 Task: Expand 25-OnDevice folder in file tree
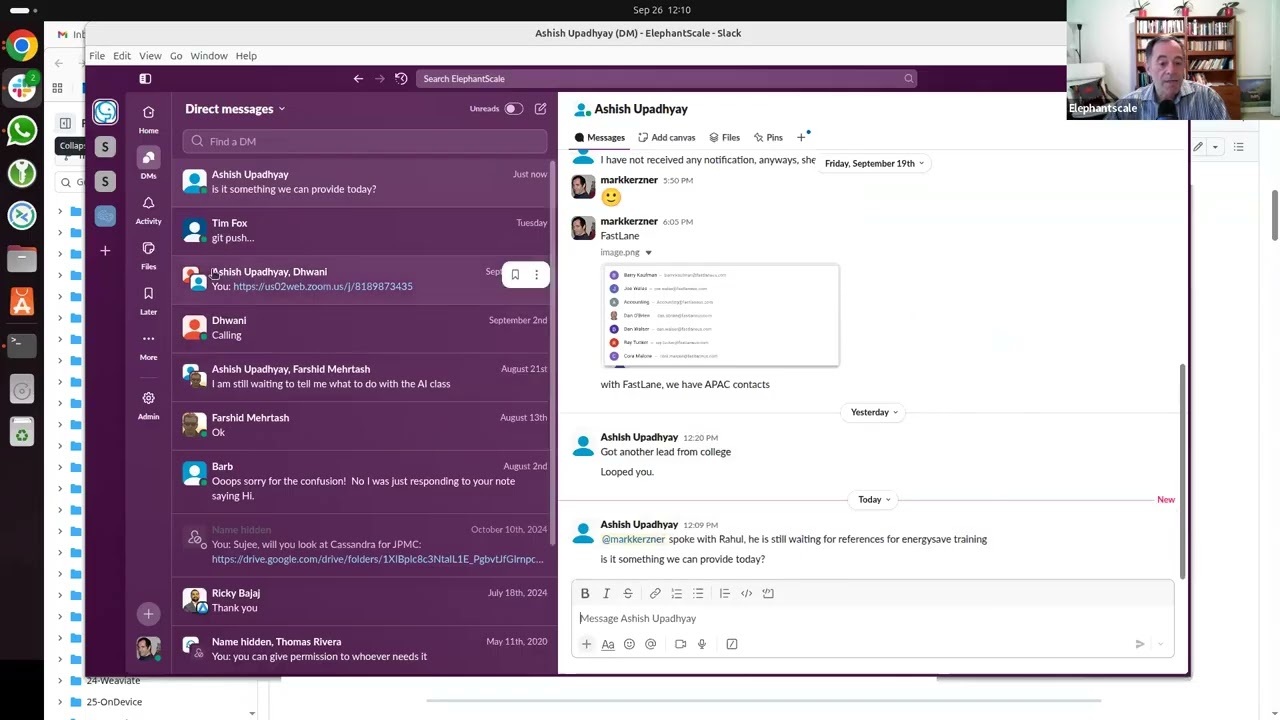(x=60, y=702)
